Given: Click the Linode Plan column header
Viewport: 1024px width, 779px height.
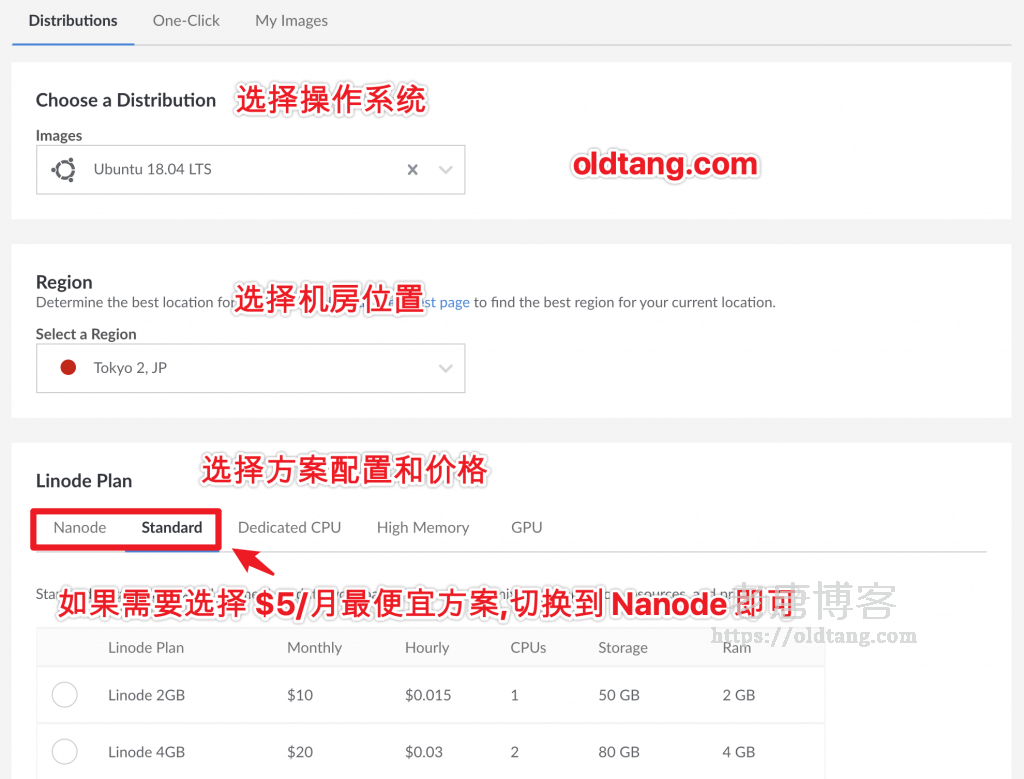Looking at the screenshot, I should [x=146, y=648].
